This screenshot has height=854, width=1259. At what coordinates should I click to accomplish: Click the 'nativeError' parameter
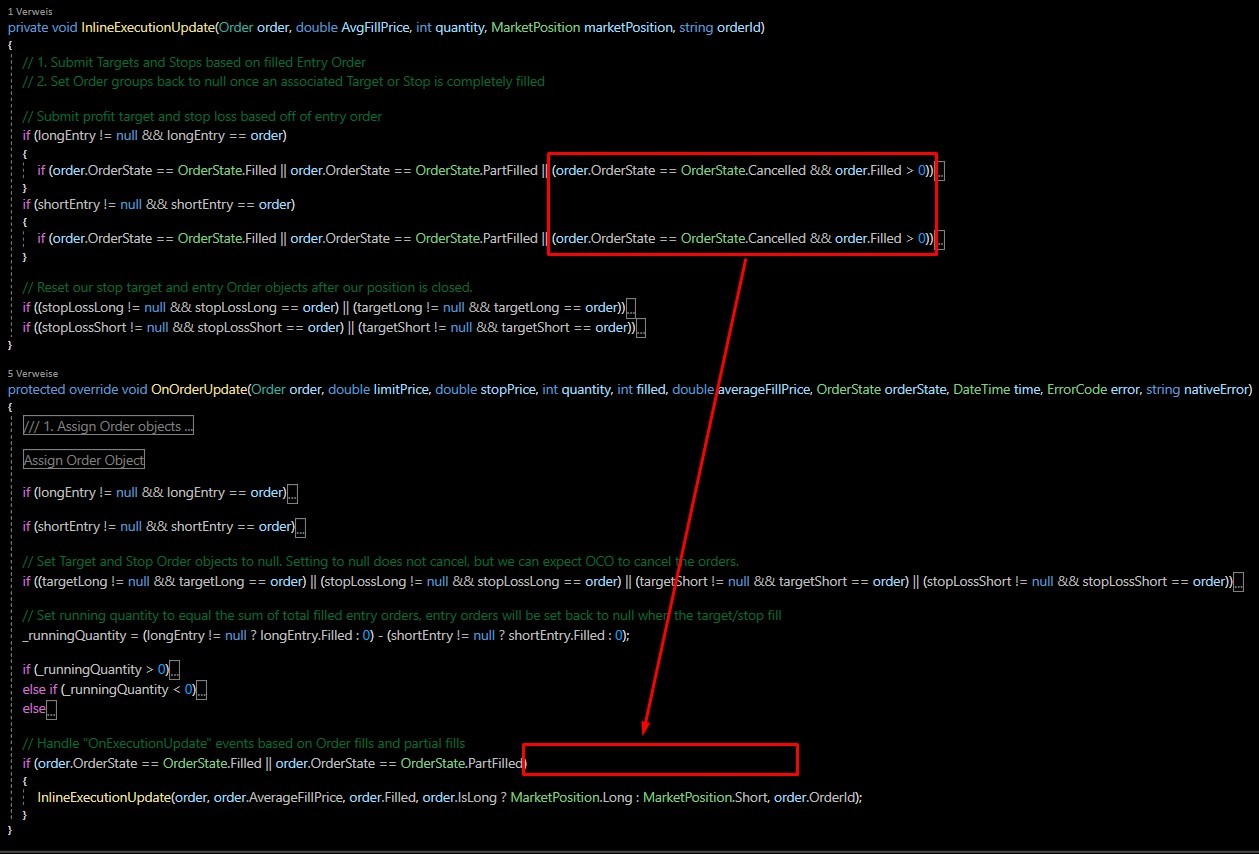(x=1217, y=390)
